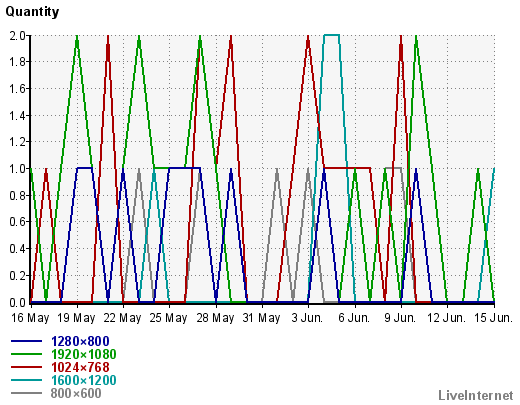
Task: Click the 1280×800 legend label
Action: 80,341
